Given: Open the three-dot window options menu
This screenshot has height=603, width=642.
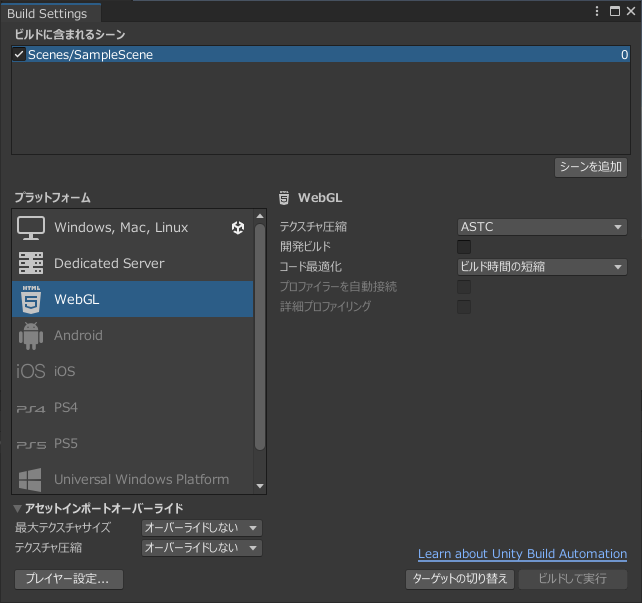Looking at the screenshot, I should [597, 11].
